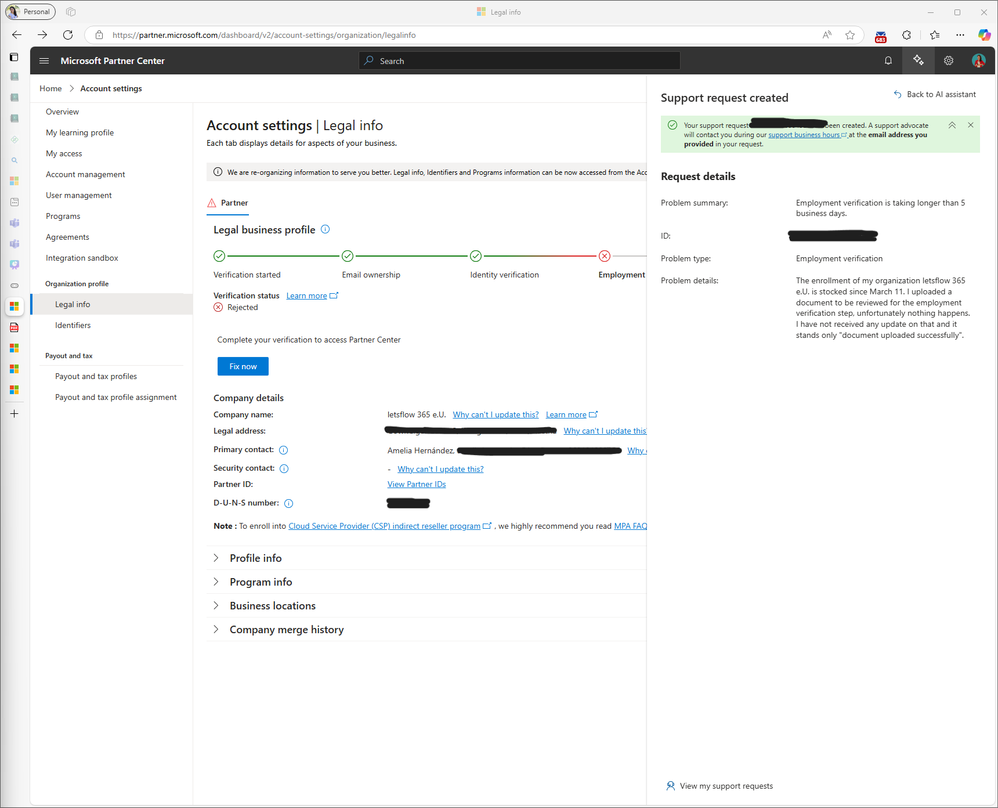Open the settings gear in Partner Center header
Screen dimensions: 998x808
coord(948,61)
